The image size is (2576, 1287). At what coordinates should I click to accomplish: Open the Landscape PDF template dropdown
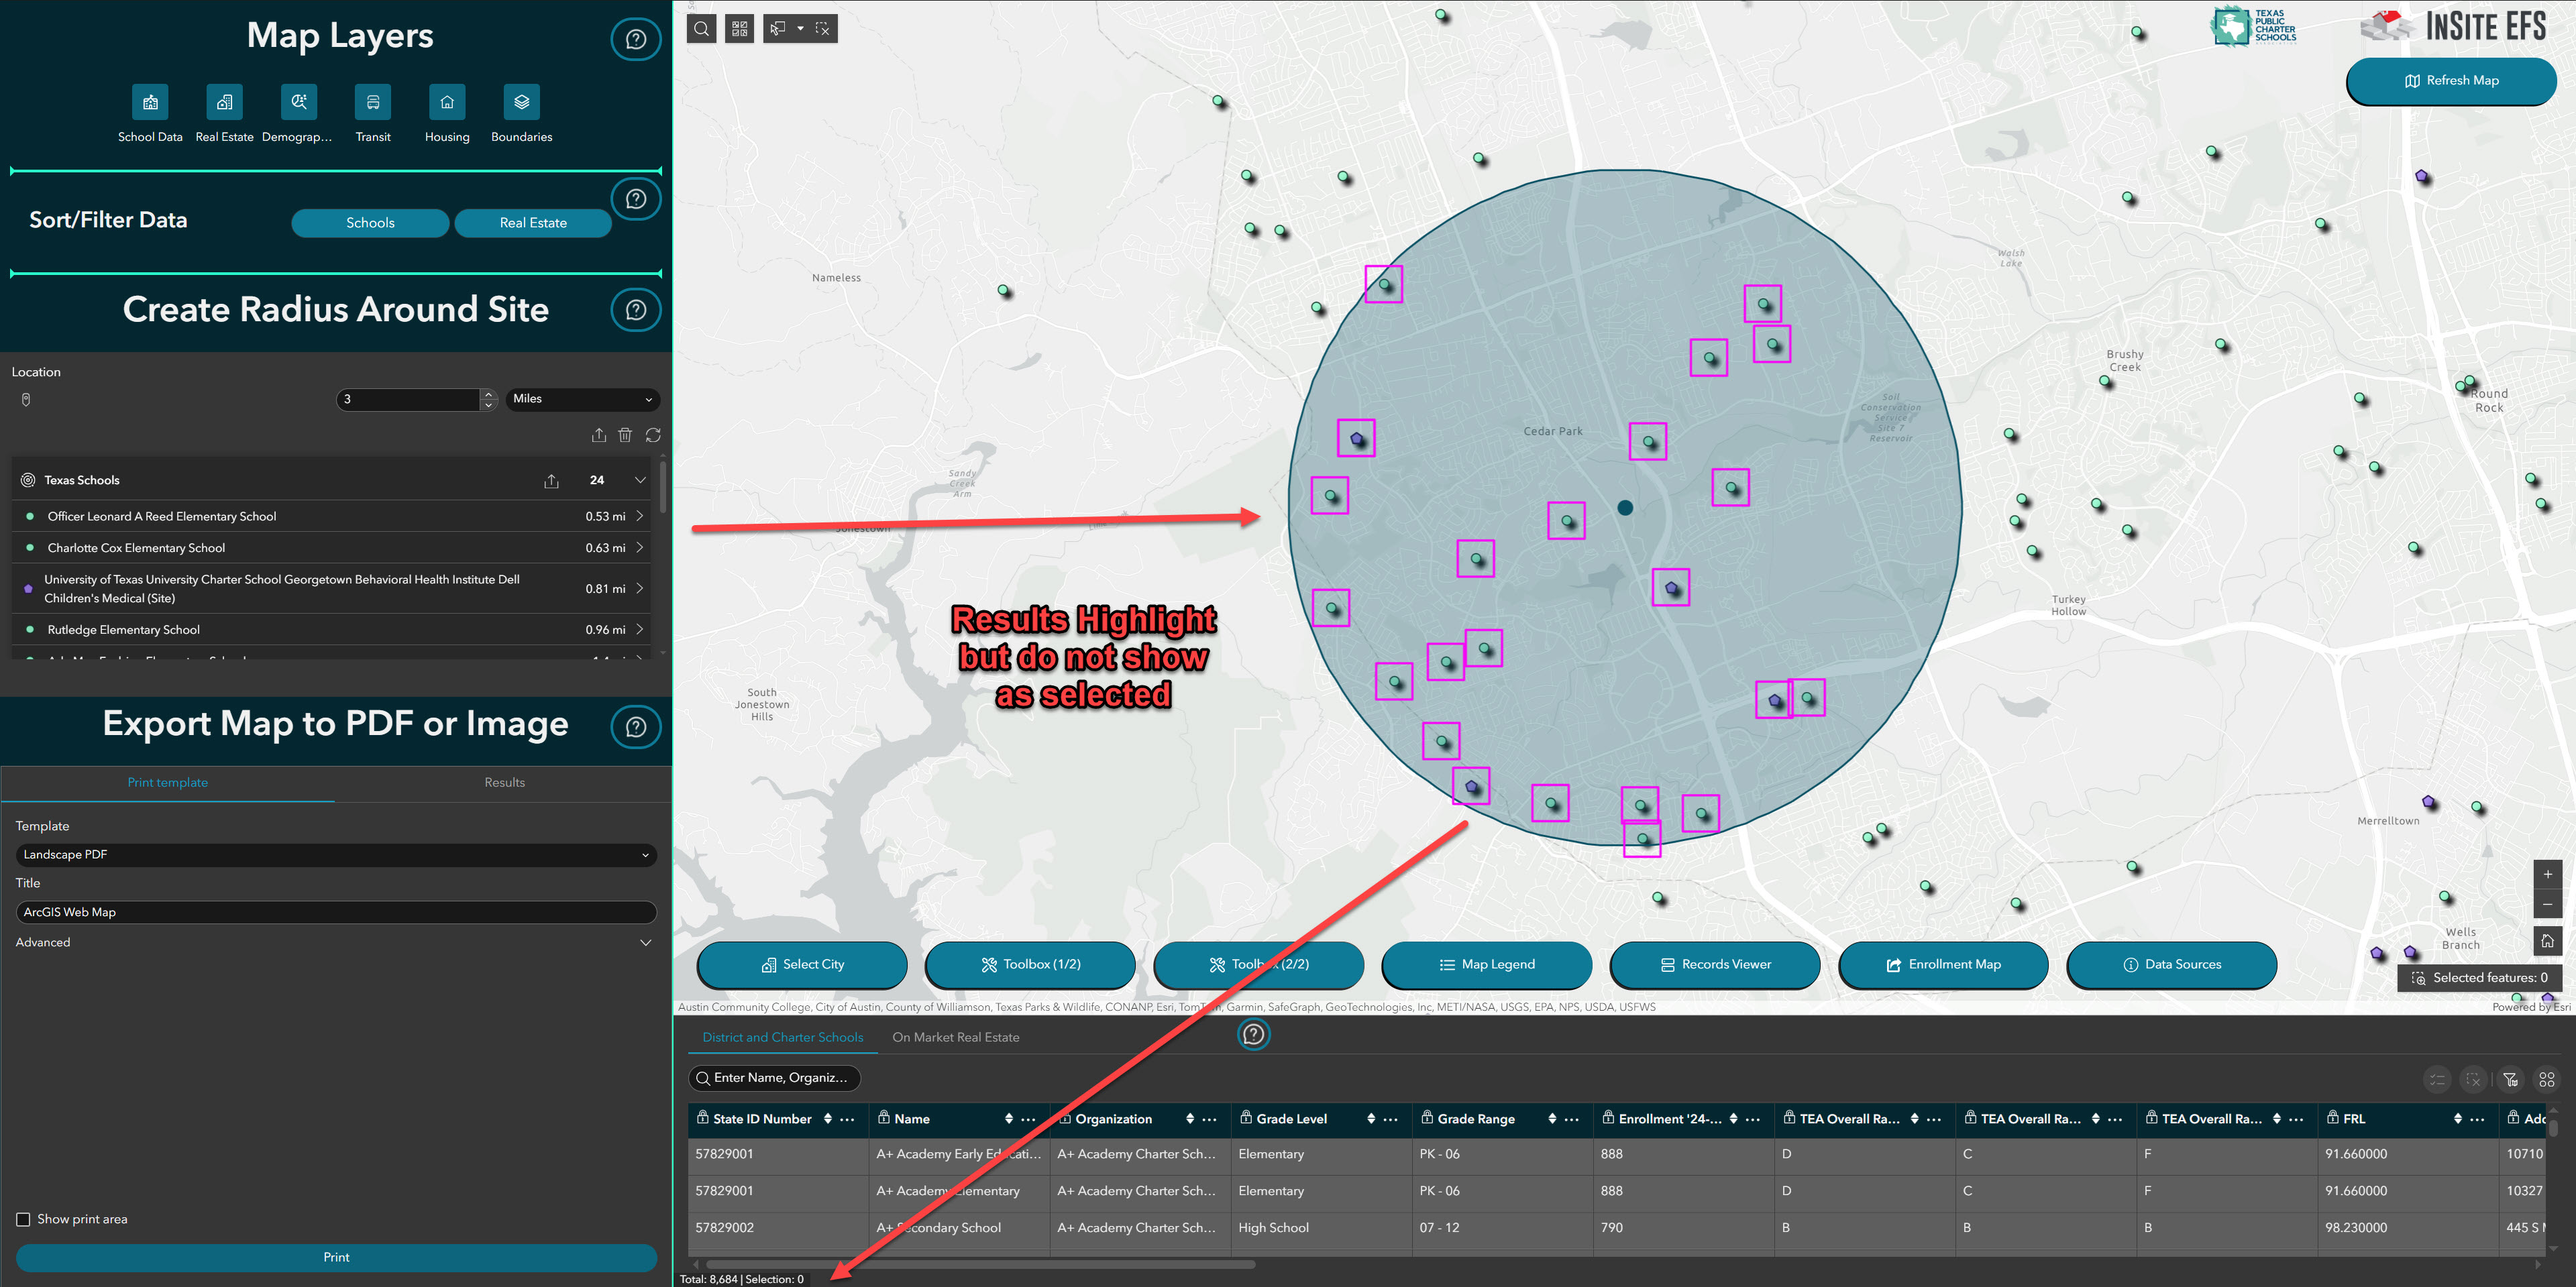[336, 855]
